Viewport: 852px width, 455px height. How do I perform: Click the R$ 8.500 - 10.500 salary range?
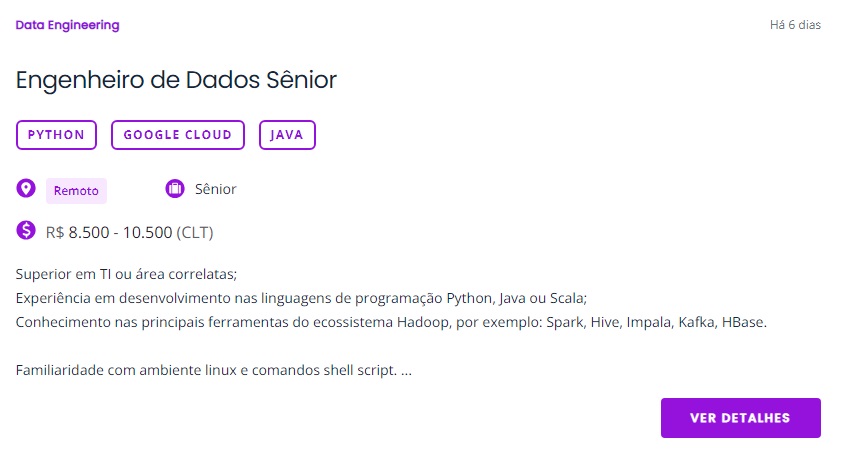pos(109,232)
